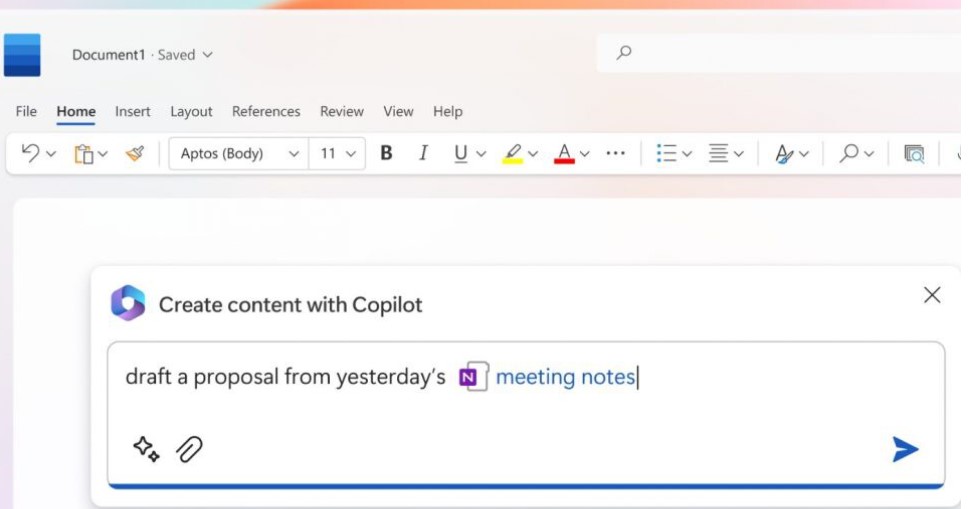Toggle Underline formatting
The image size is (968, 509).
[x=461, y=153]
